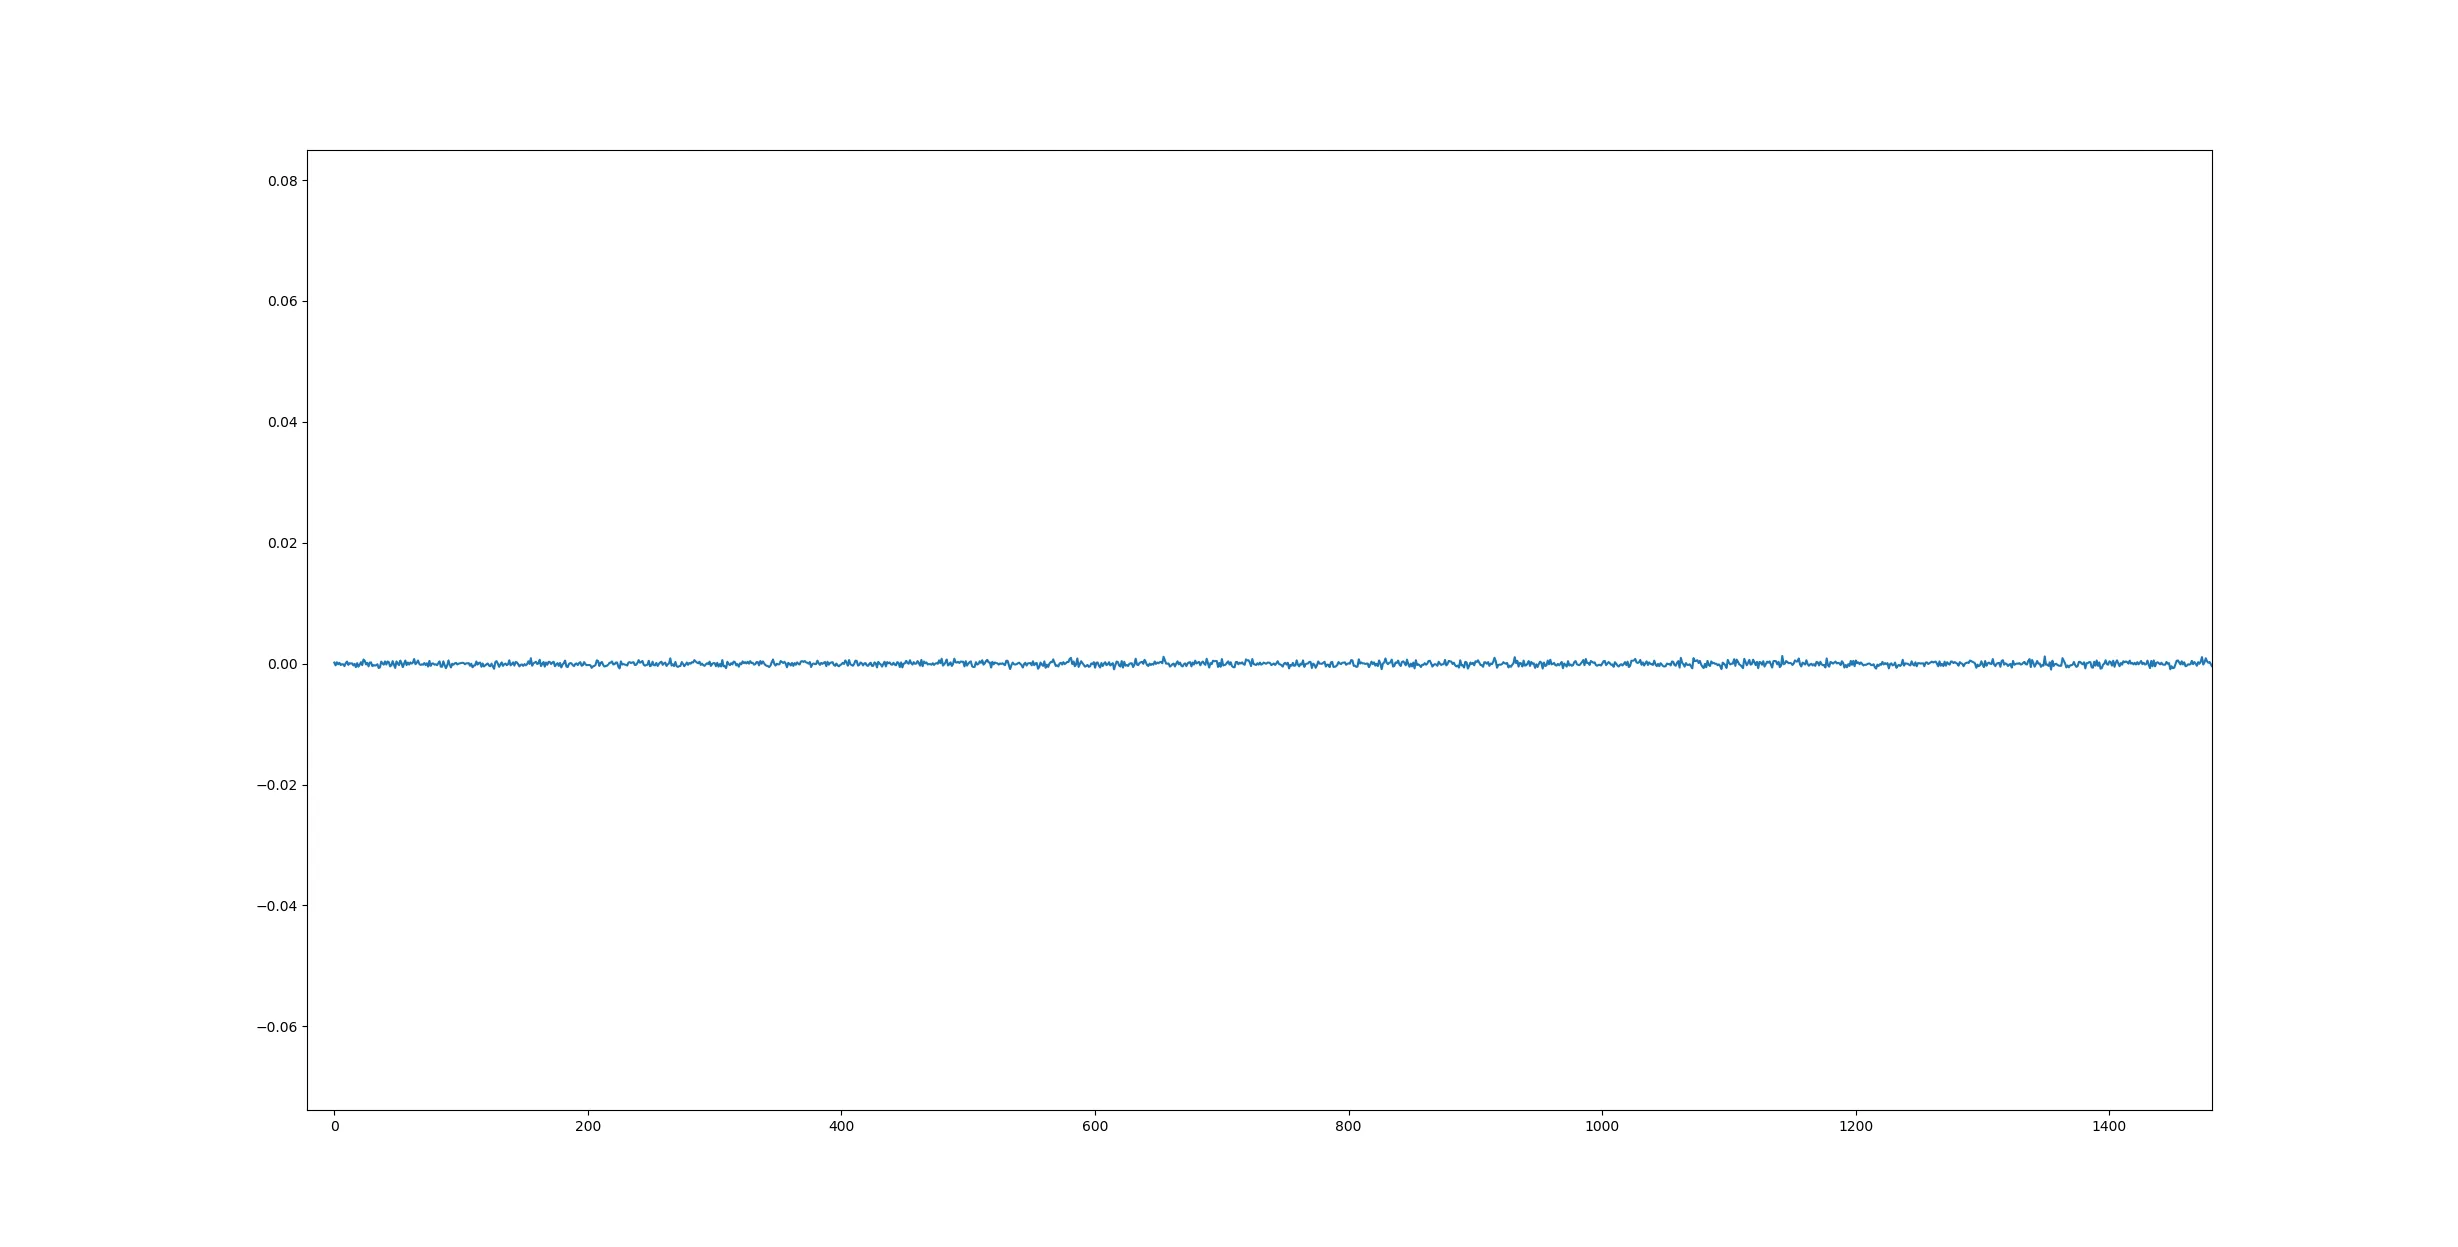Click the 1400 x-axis tick label

(x=2109, y=1127)
